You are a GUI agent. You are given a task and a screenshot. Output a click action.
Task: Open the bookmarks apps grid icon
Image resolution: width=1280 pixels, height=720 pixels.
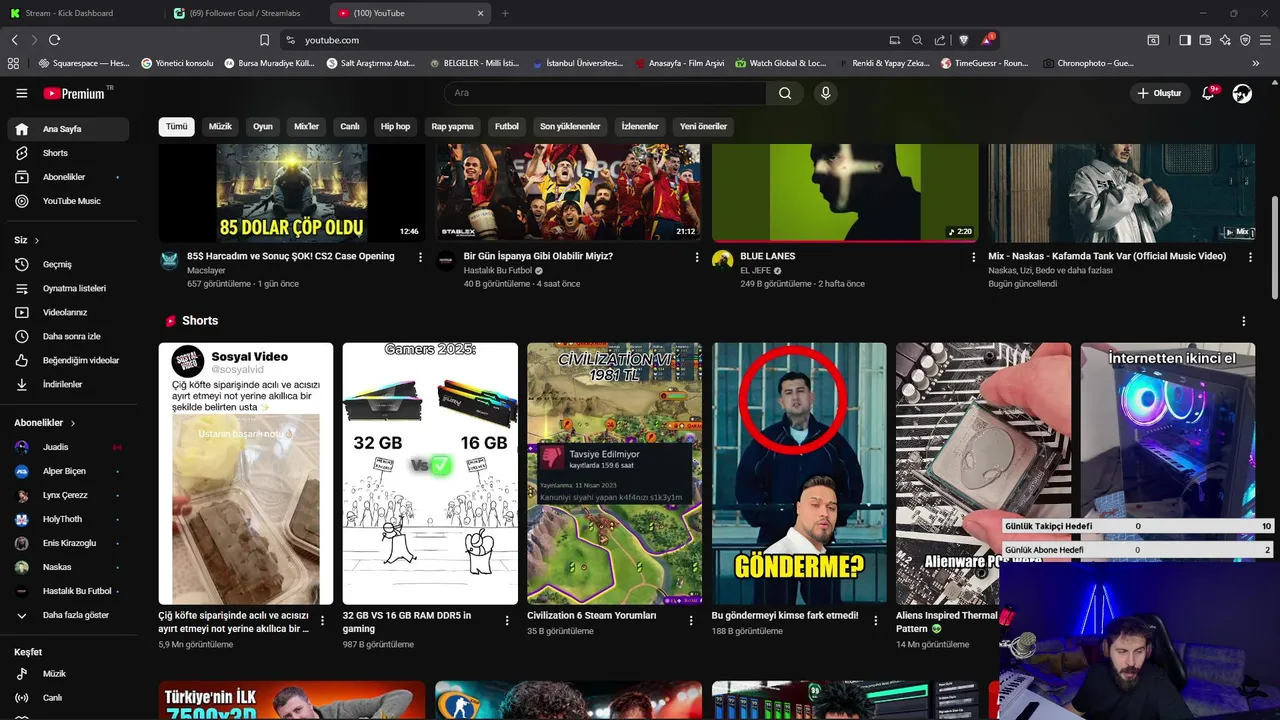(x=13, y=63)
